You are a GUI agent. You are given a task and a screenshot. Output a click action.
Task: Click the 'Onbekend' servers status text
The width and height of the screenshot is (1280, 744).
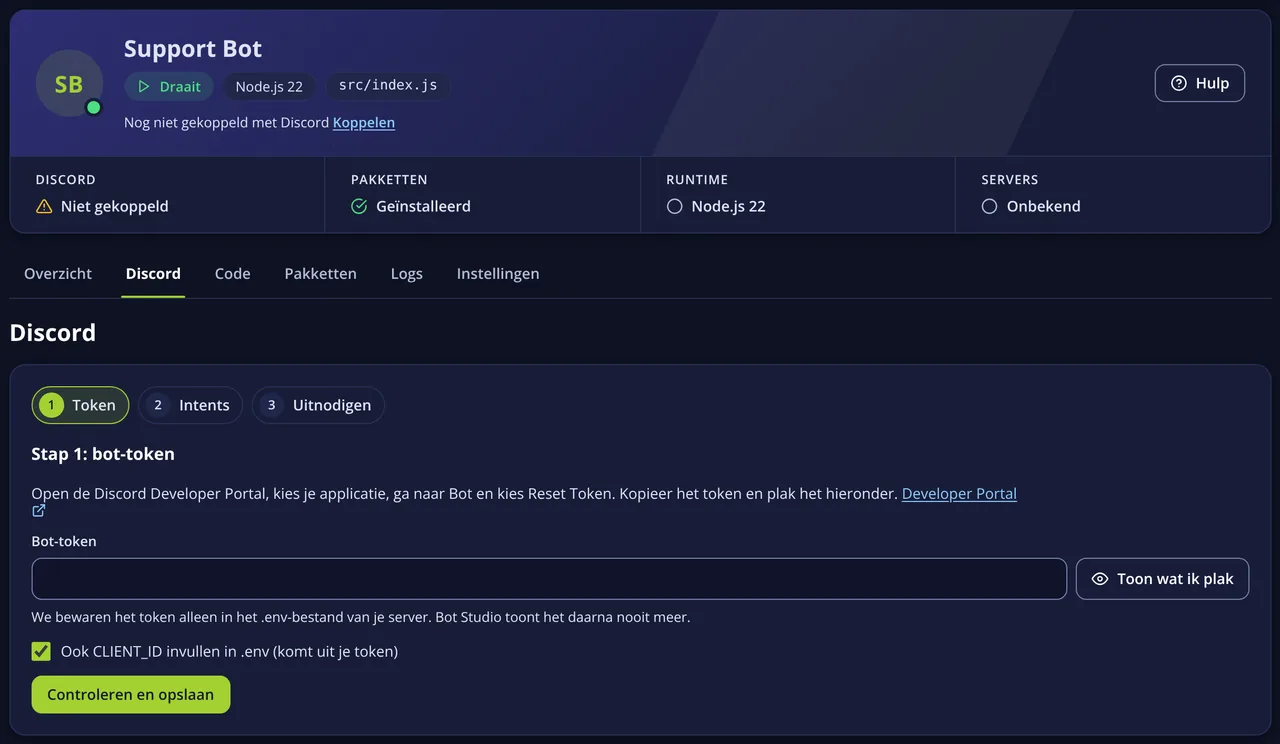click(x=1044, y=207)
